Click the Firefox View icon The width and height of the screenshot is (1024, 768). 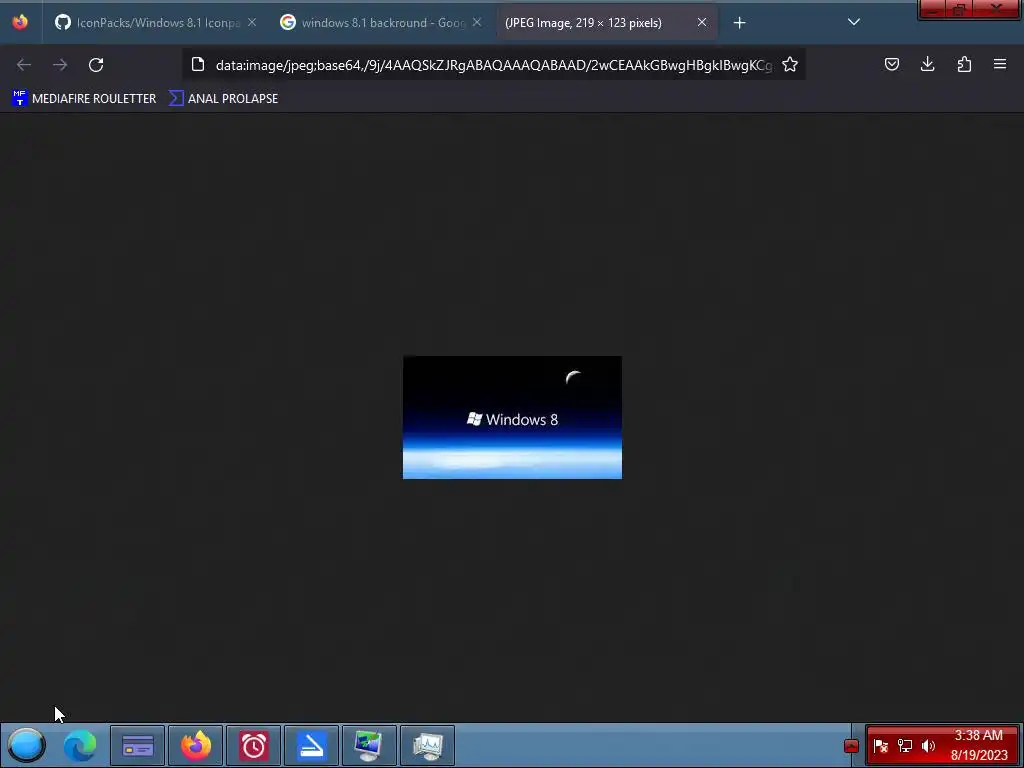tap(20, 22)
